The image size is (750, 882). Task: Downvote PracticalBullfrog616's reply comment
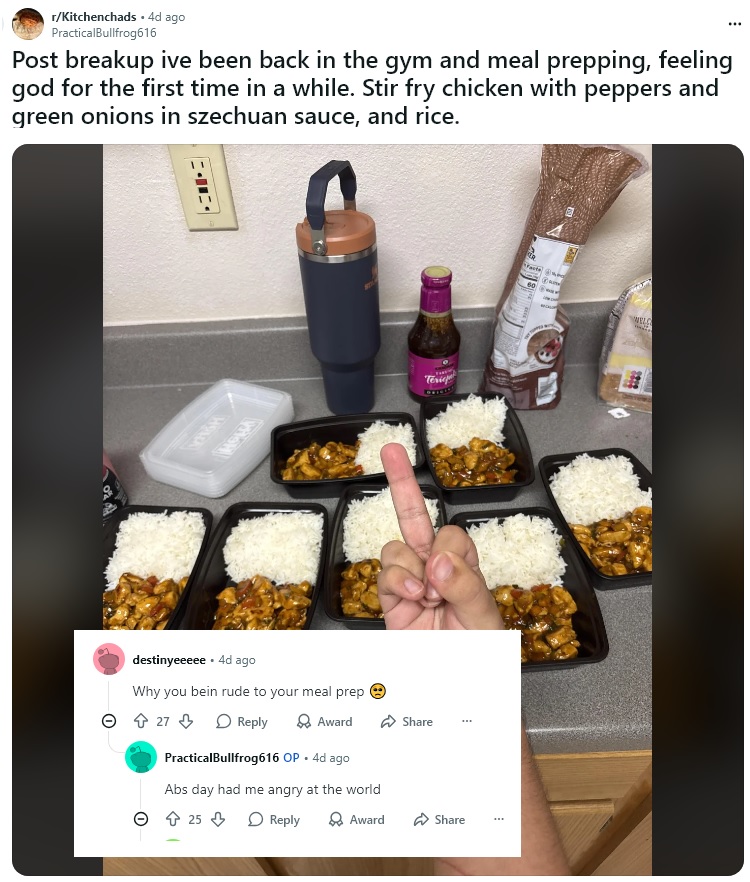pos(218,819)
